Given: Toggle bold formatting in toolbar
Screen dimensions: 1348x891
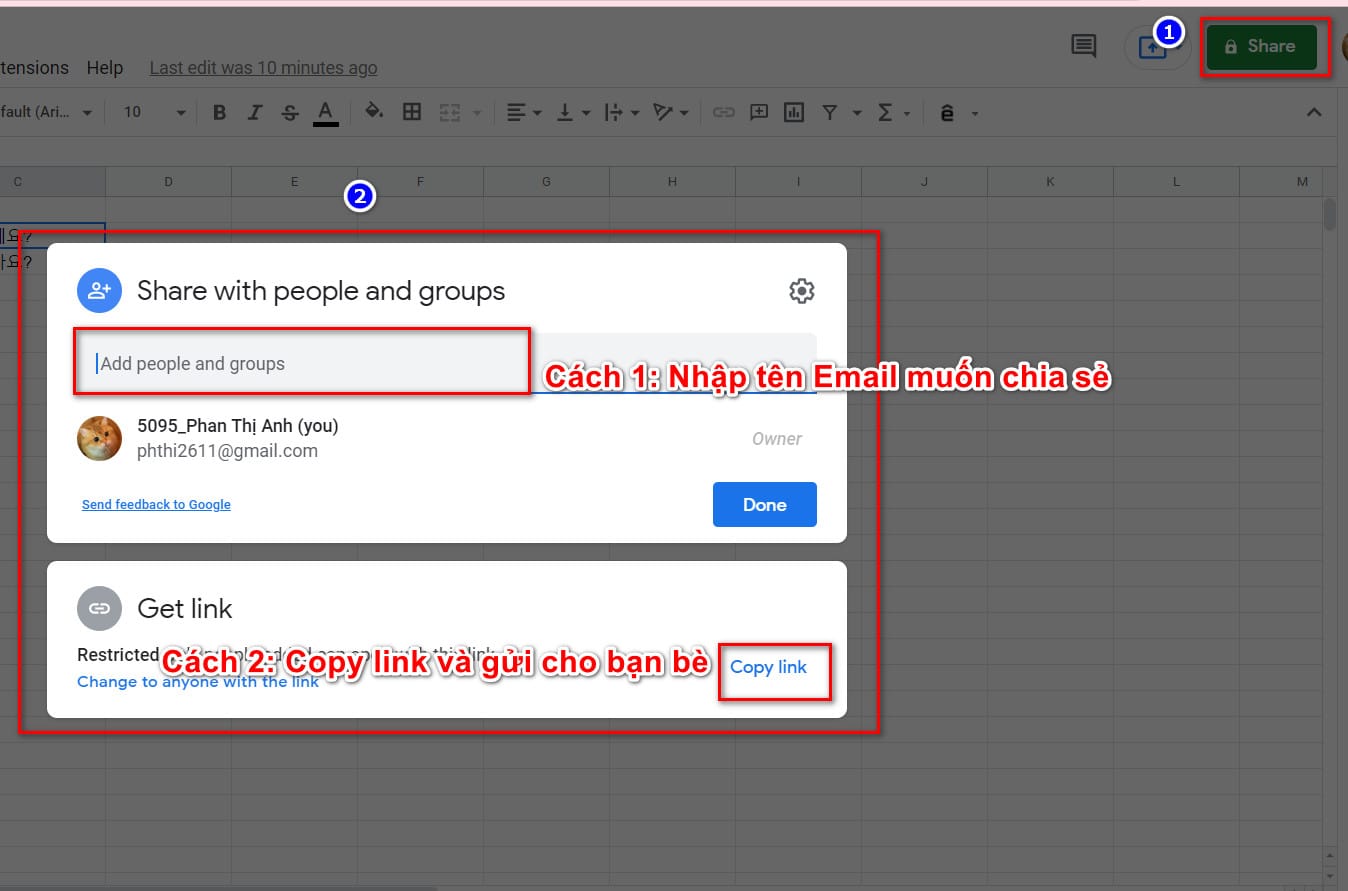Looking at the screenshot, I should 220,112.
